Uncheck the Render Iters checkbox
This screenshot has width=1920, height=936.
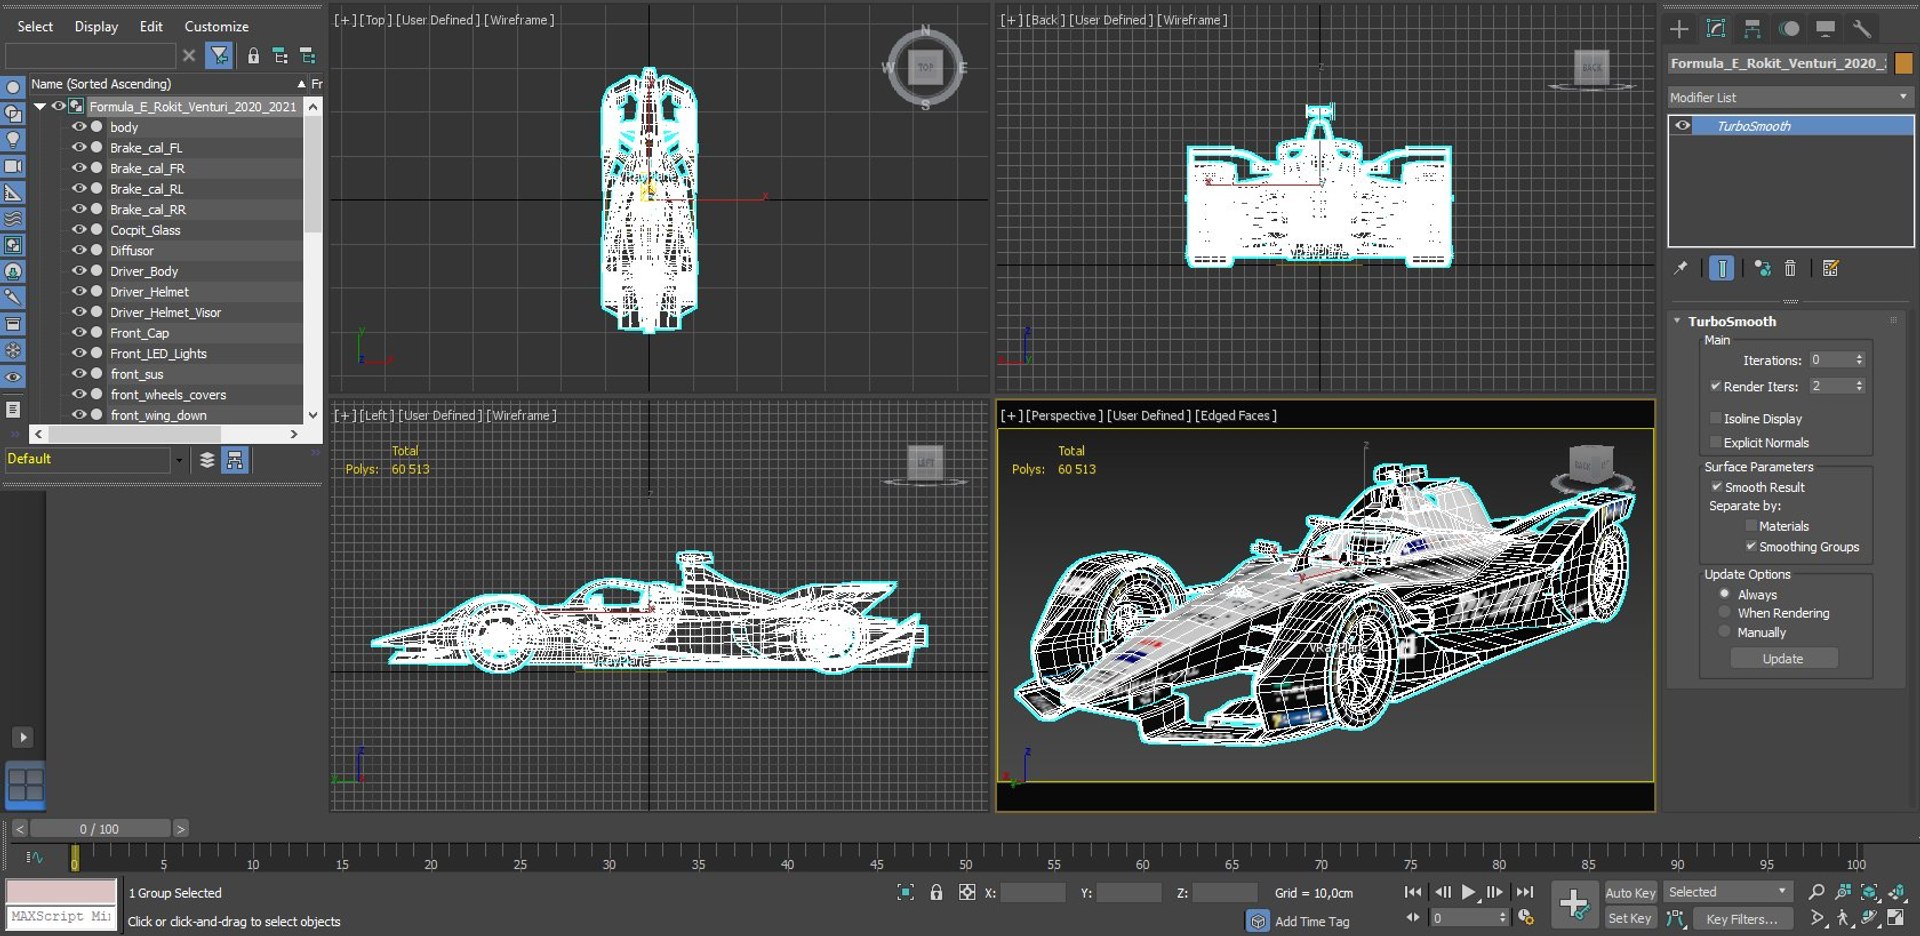[x=1715, y=386]
